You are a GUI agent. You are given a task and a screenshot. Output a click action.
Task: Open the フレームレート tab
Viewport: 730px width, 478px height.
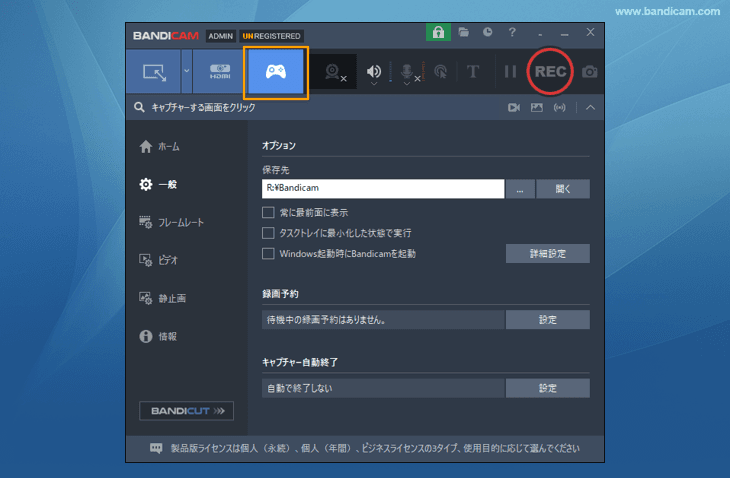click(171, 222)
